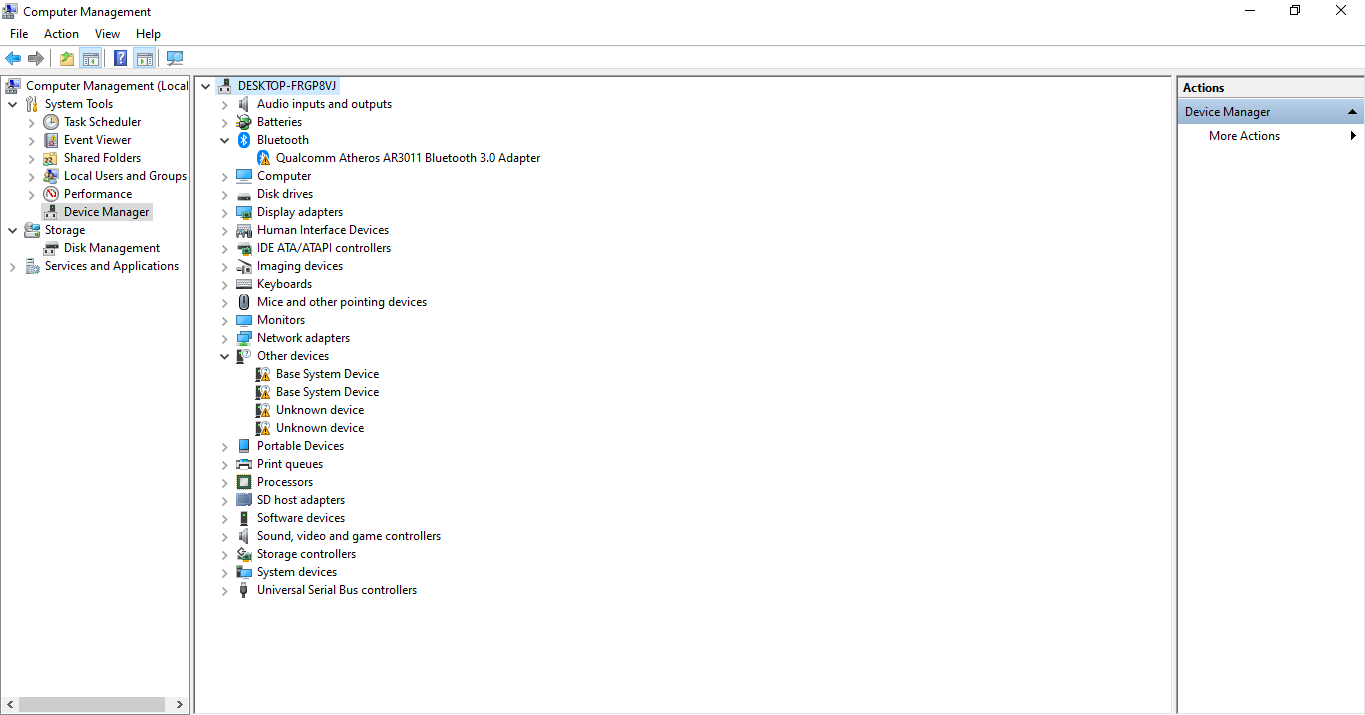Image resolution: width=1365 pixels, height=715 pixels.
Task: Click the Back arrow toolbar icon
Action: pos(13,59)
